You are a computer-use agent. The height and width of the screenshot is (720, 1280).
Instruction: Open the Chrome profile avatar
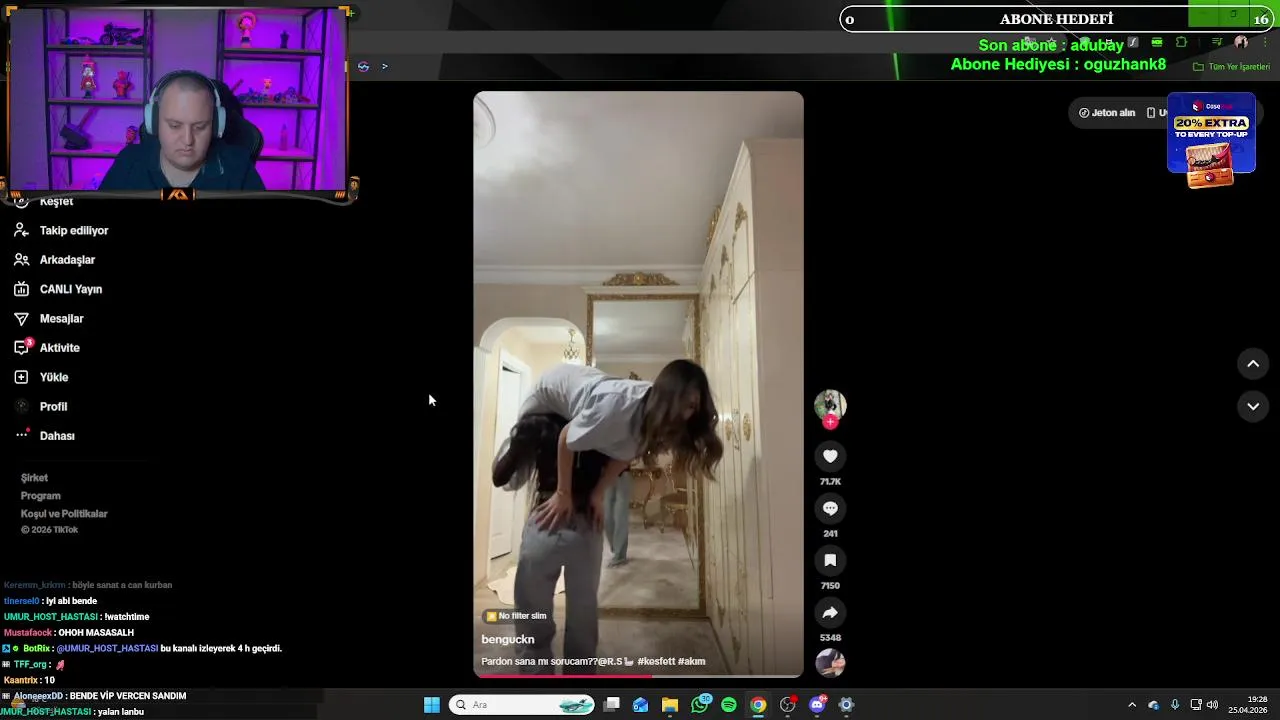(1241, 42)
